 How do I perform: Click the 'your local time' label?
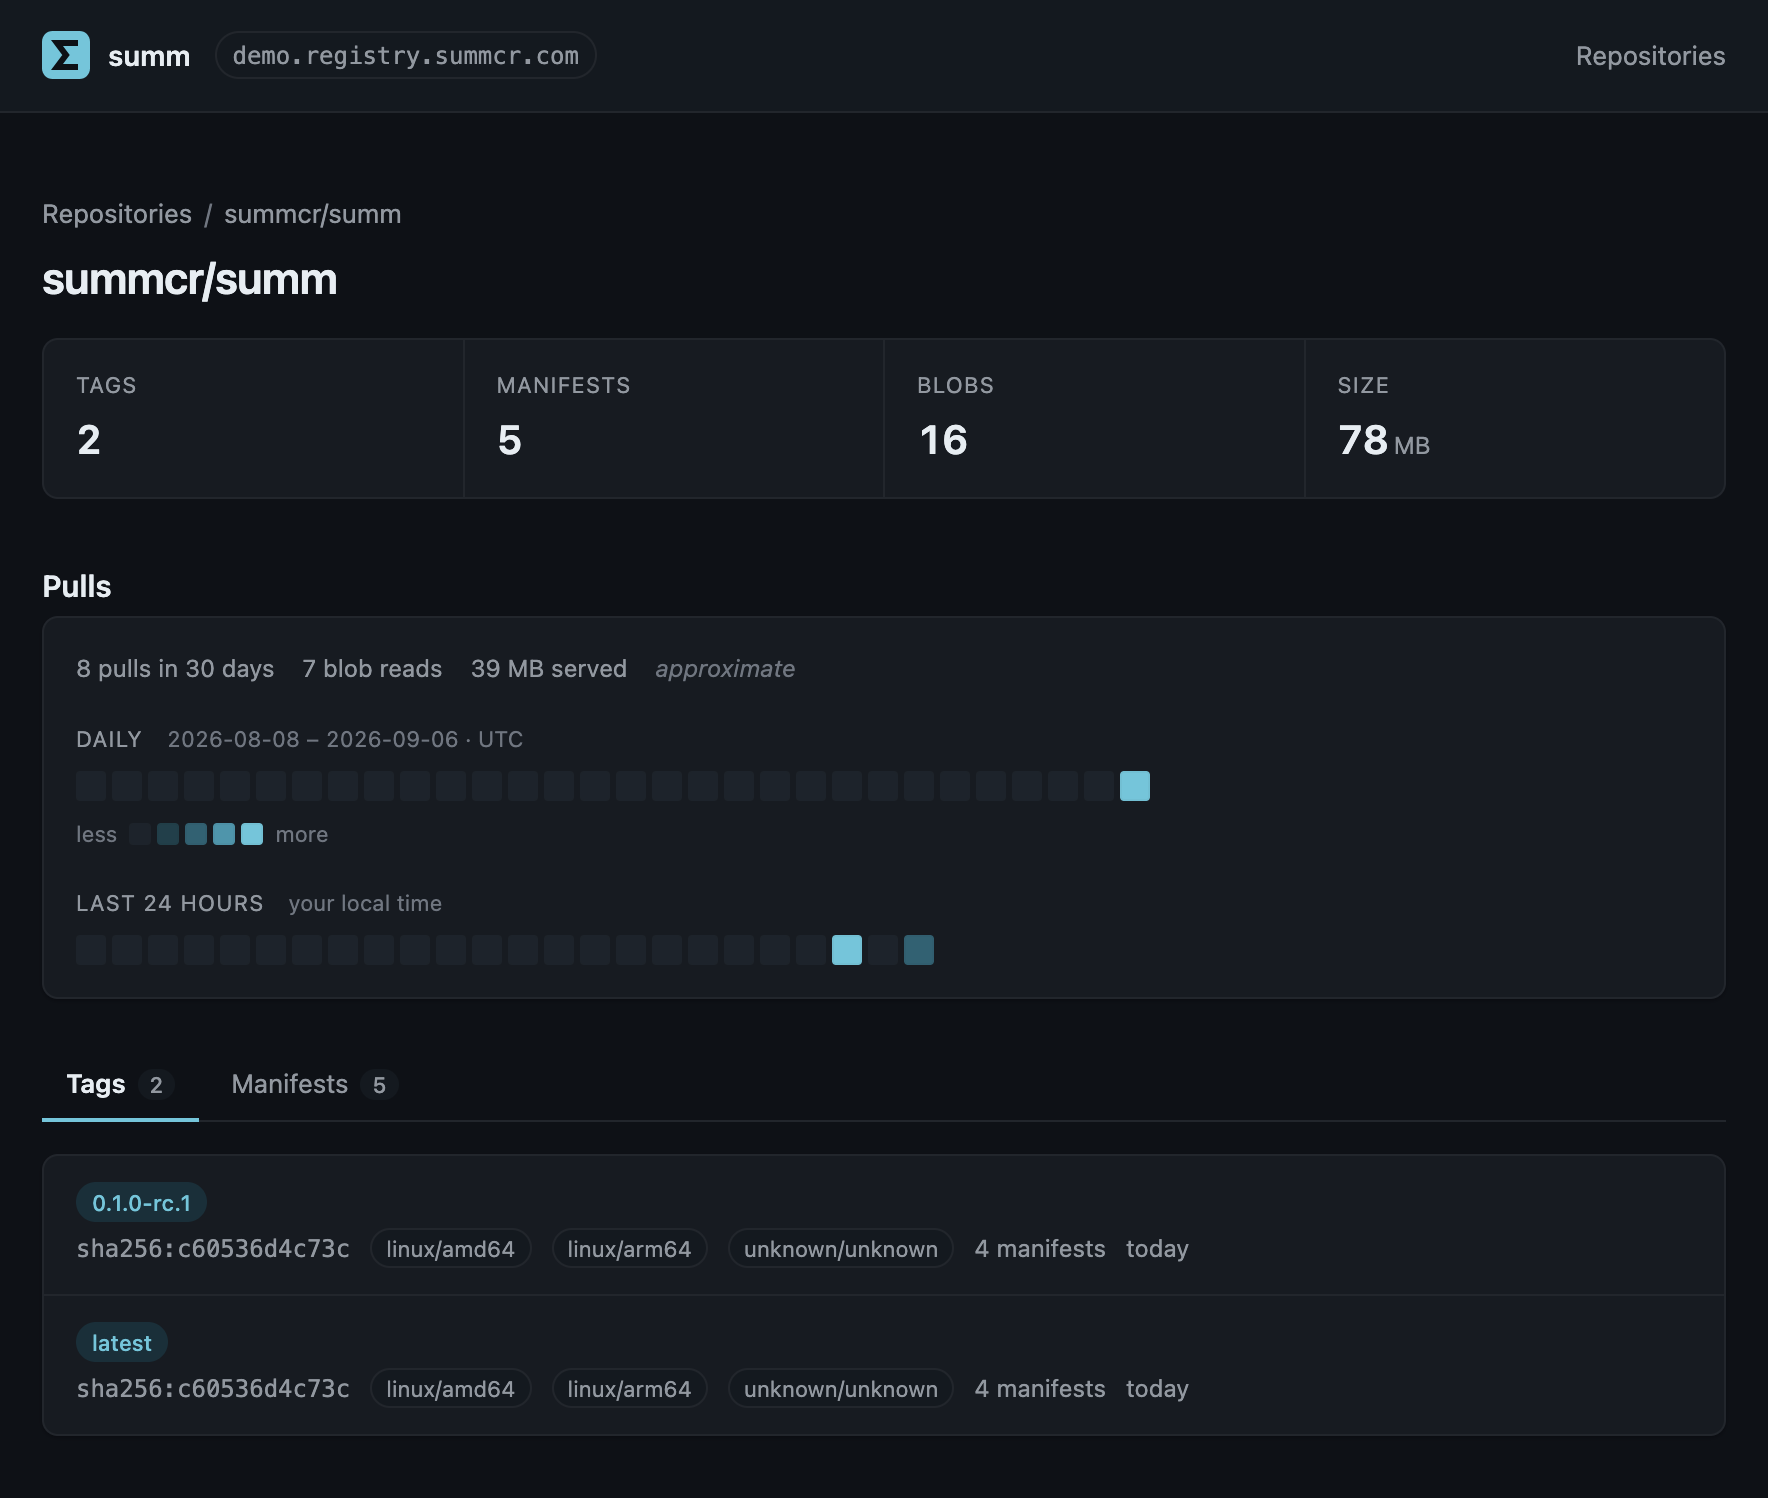click(x=365, y=903)
